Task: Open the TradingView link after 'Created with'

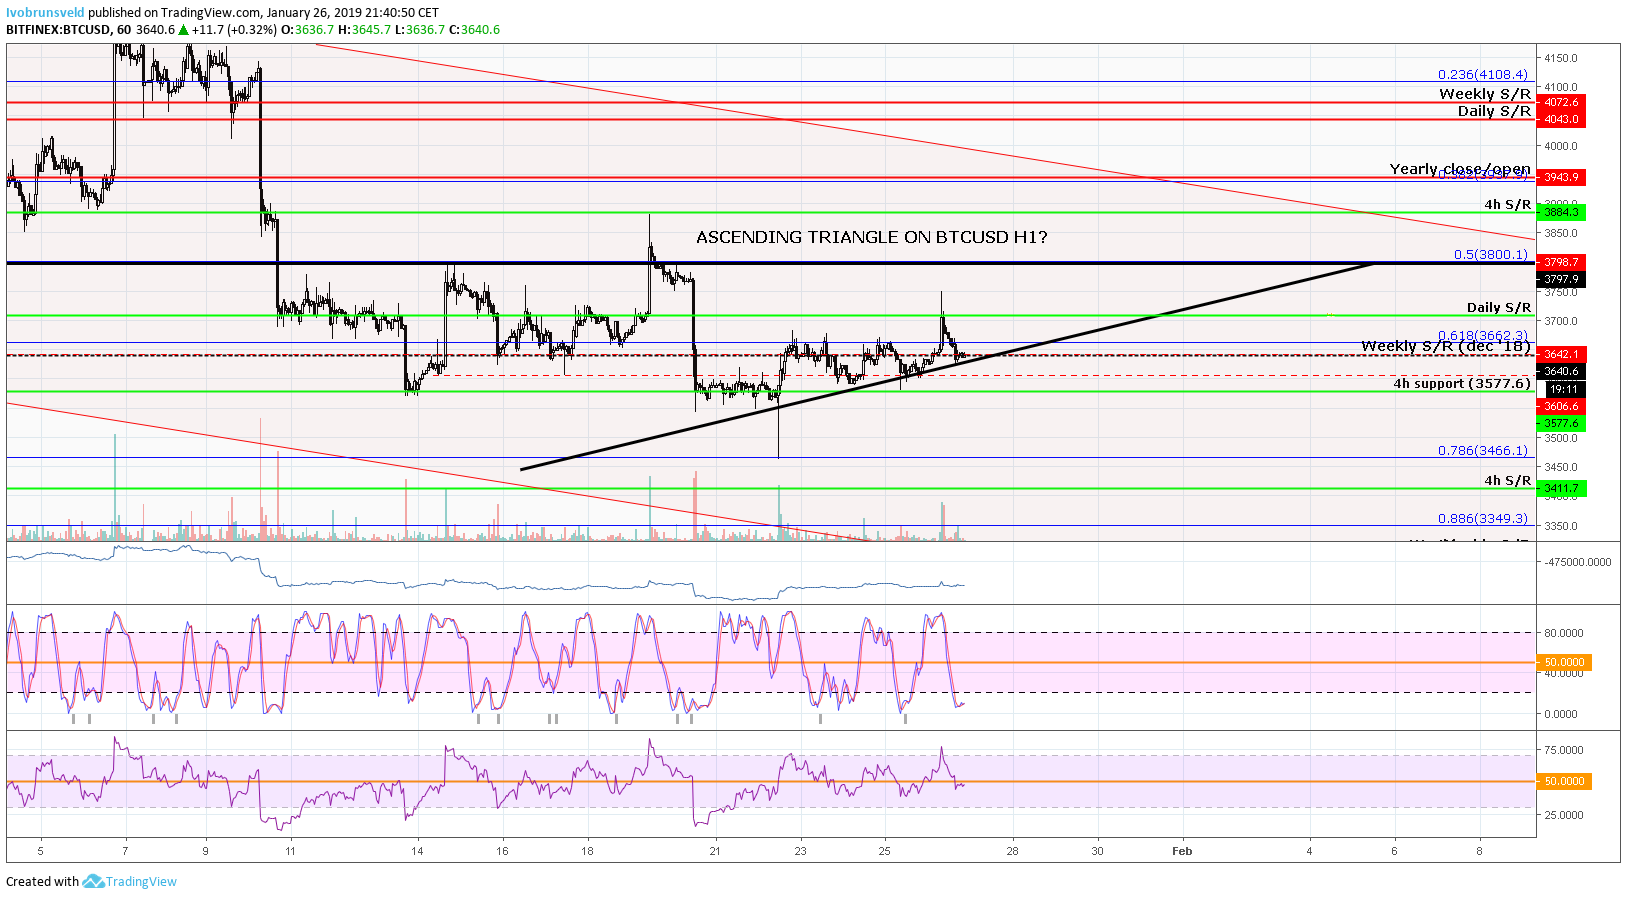Action: coord(141,881)
